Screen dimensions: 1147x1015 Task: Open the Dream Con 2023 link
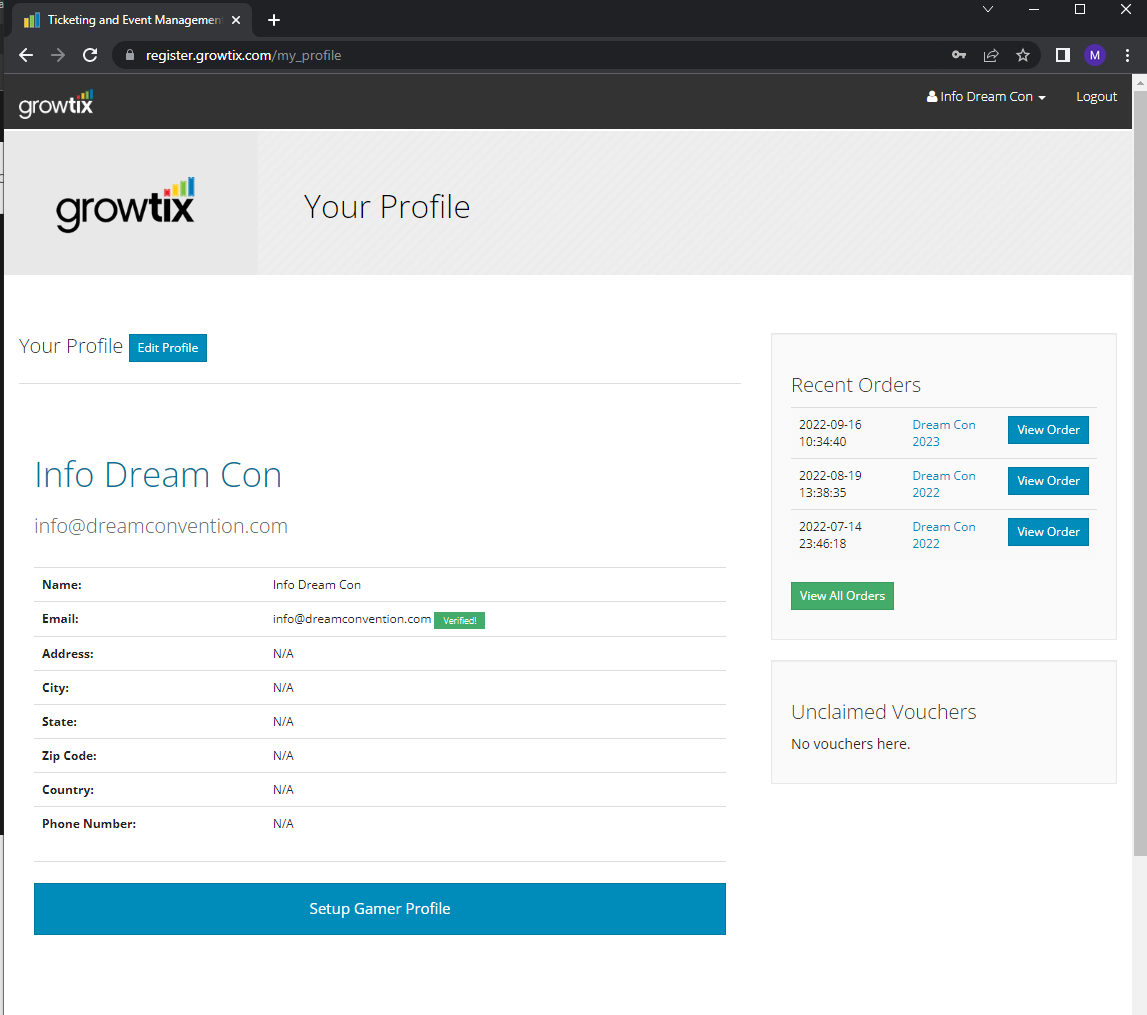tap(943, 433)
